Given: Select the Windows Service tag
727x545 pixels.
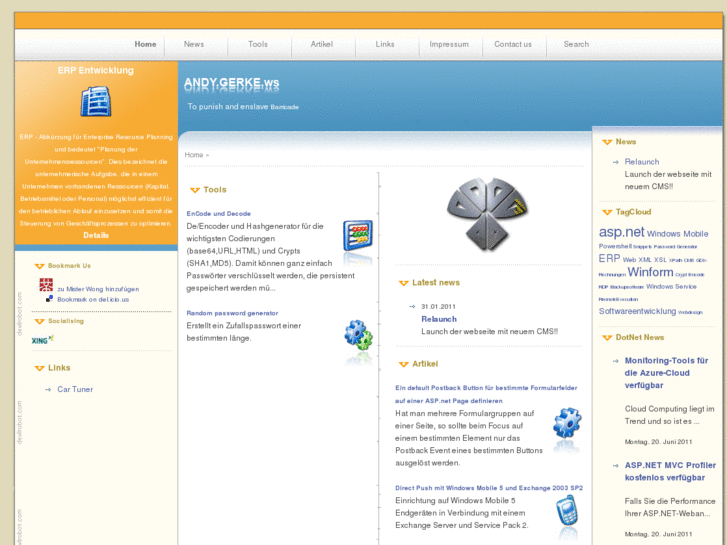Looking at the screenshot, I should point(671,287).
